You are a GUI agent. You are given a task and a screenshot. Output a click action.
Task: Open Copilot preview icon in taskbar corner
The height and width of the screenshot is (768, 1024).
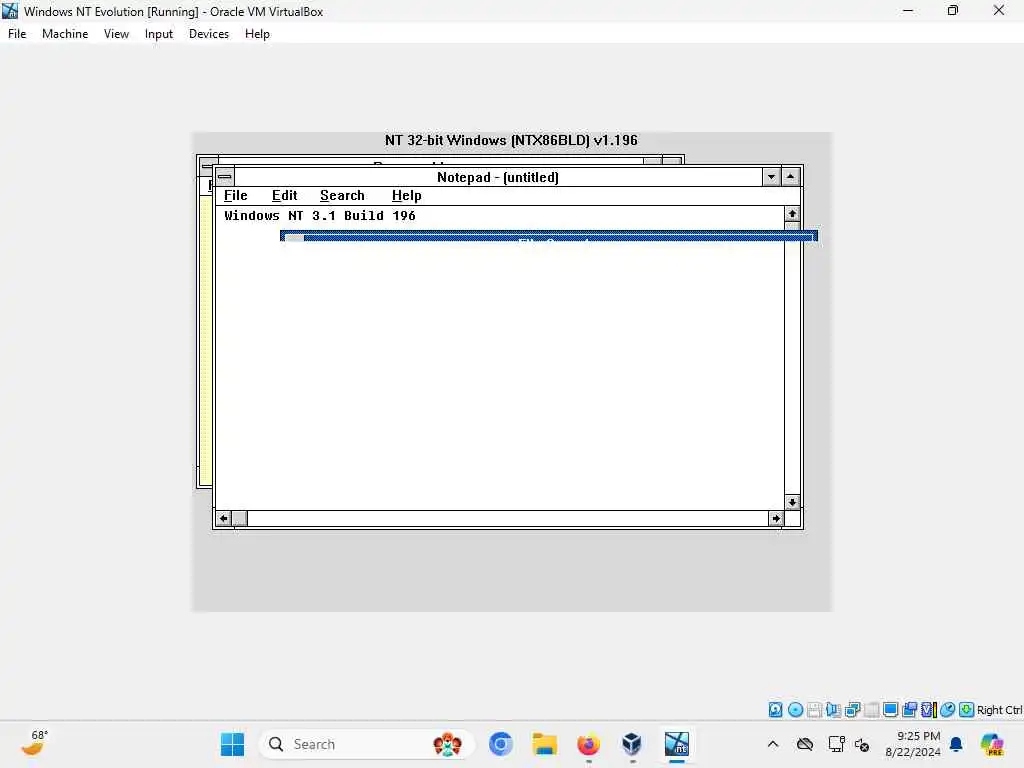tap(991, 744)
